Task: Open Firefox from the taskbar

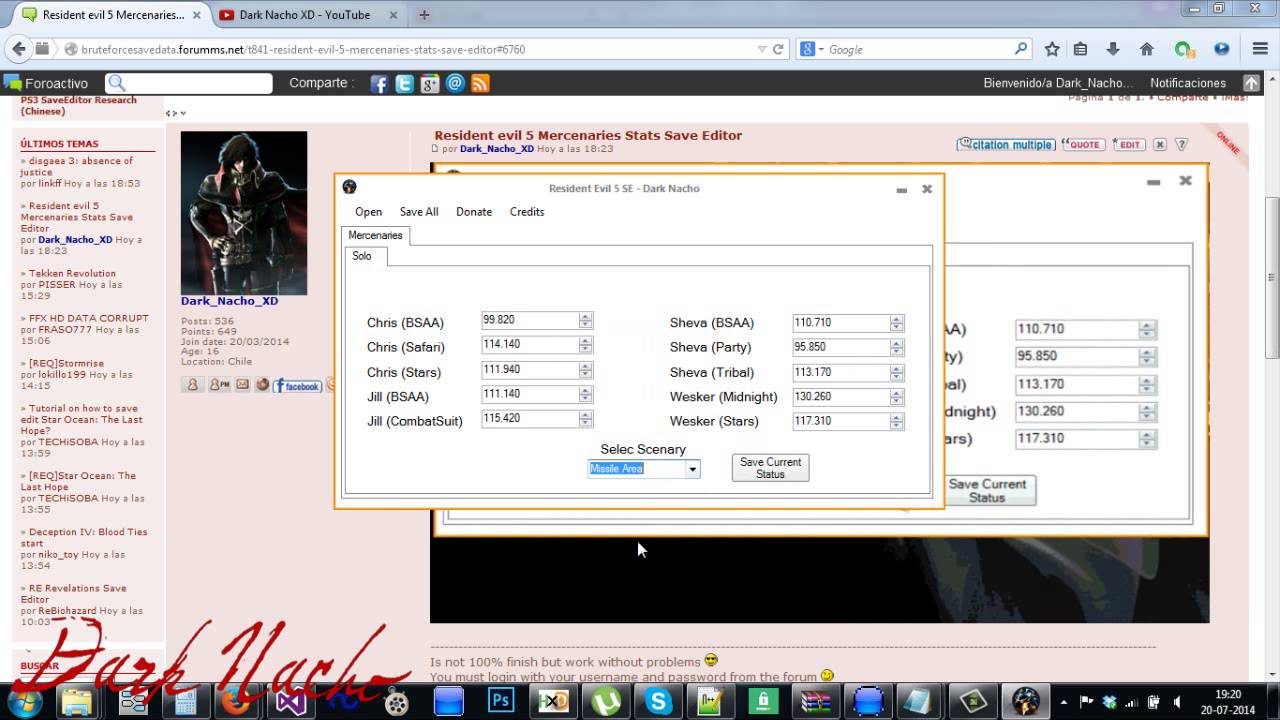Action: click(236, 701)
